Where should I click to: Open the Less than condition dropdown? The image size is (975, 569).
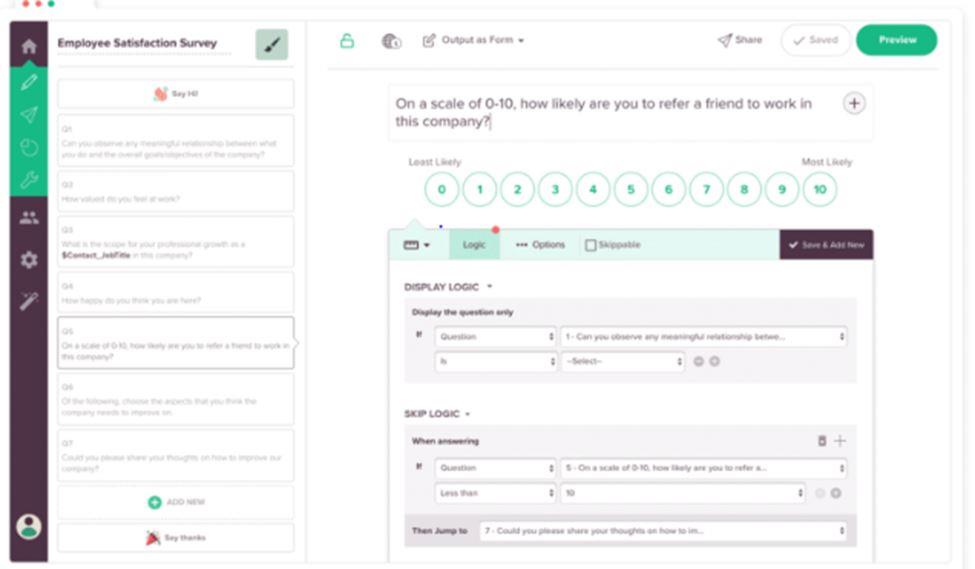click(x=494, y=493)
